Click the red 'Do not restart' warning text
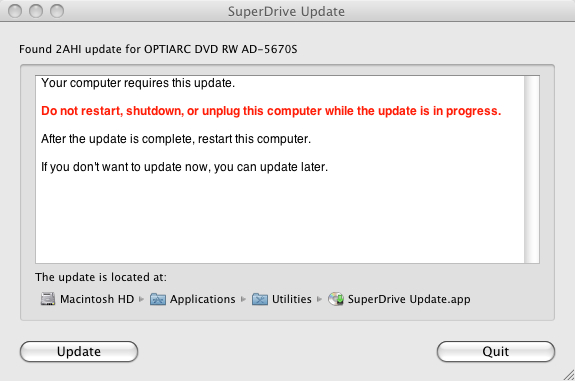 (x=271, y=111)
